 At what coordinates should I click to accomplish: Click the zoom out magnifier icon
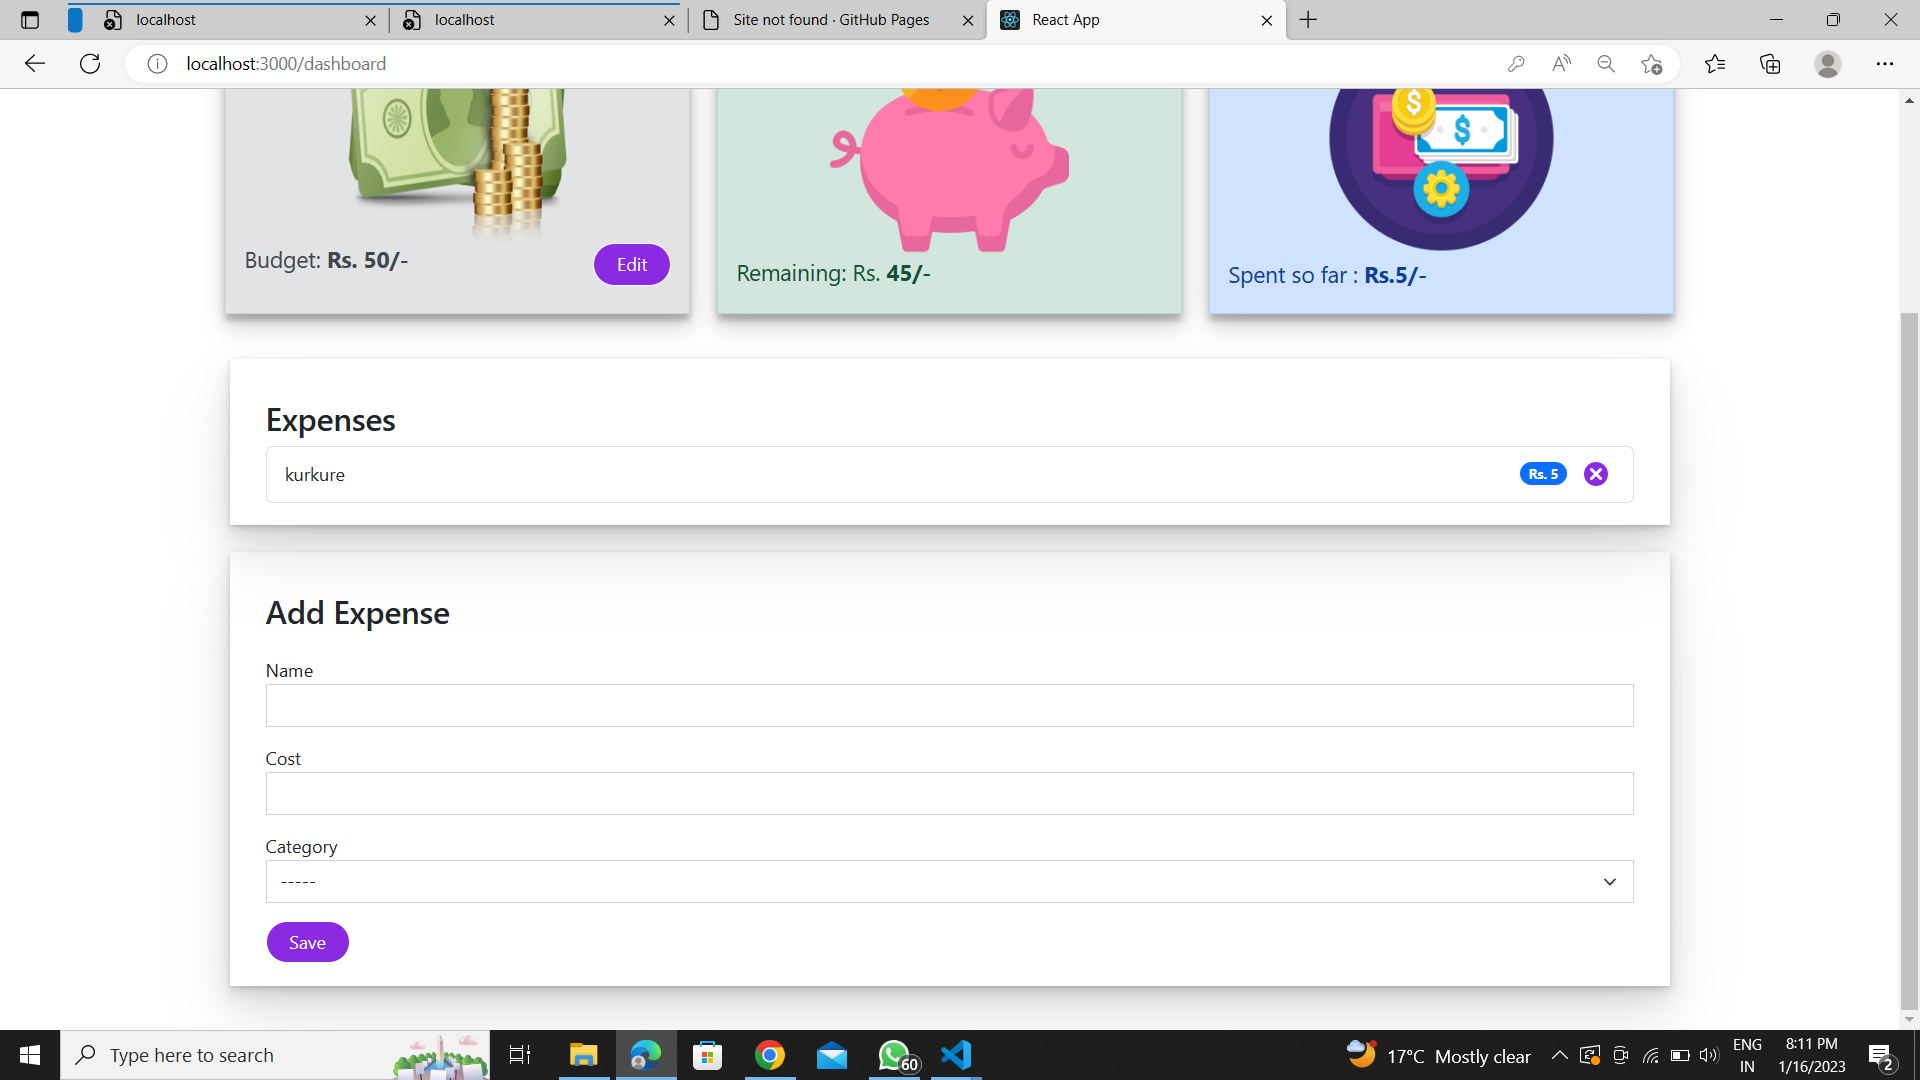pos(1606,64)
